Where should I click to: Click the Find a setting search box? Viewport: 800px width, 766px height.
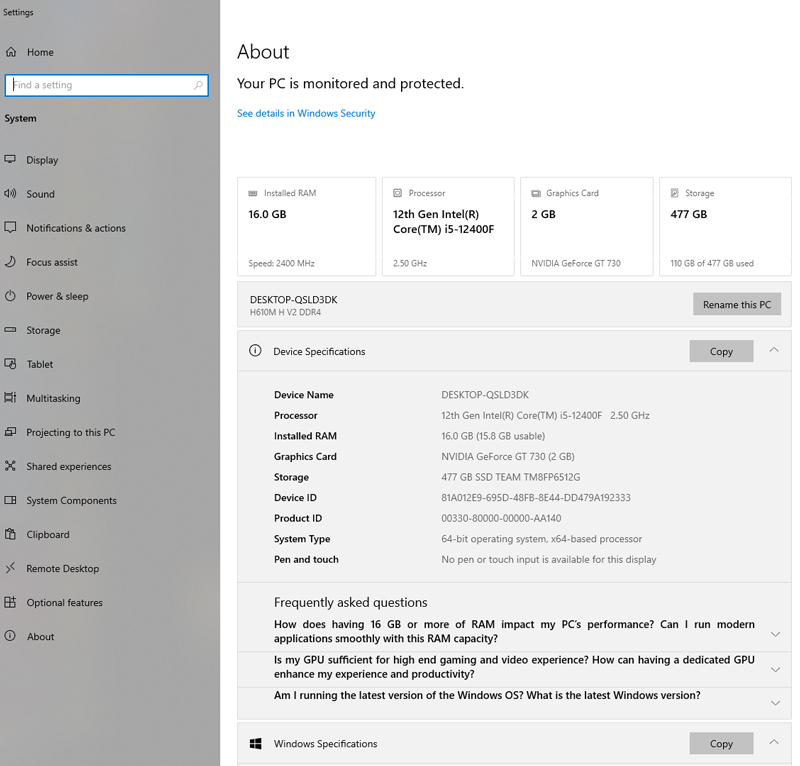click(107, 85)
